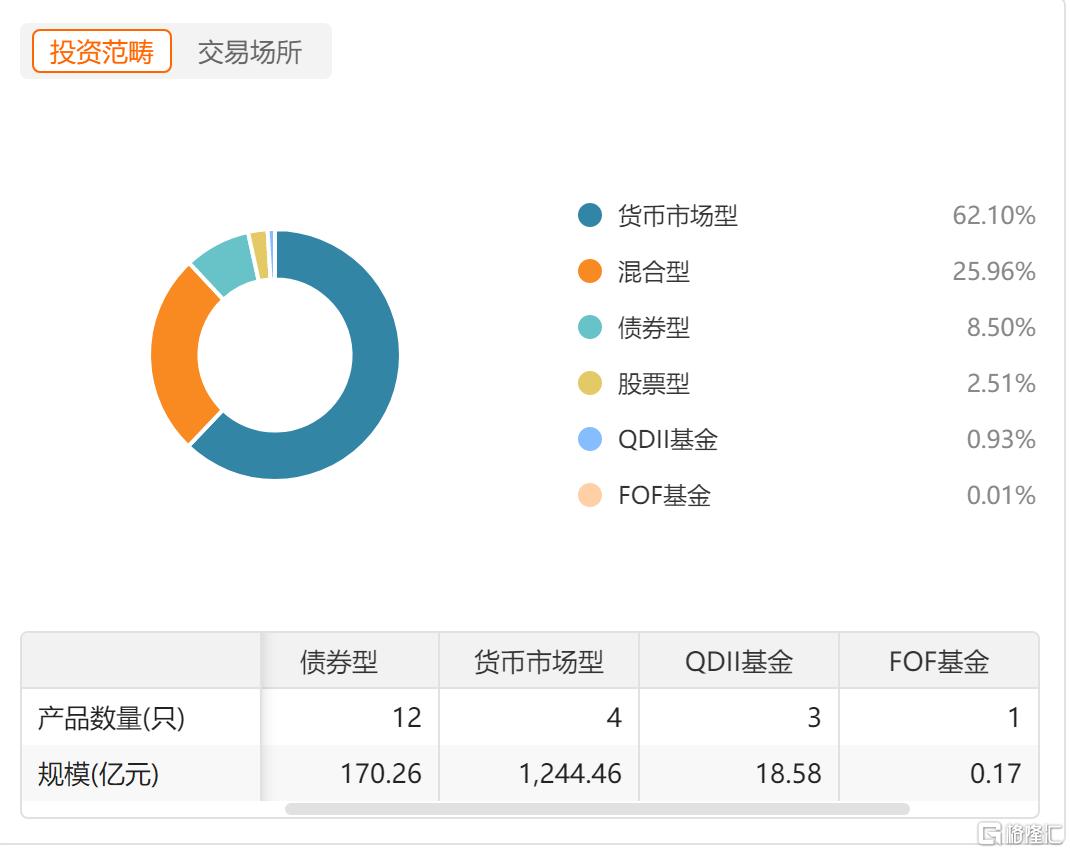The image size is (1070, 854).
Task: Click the 62.10% percentage value
Action: [x=994, y=216]
